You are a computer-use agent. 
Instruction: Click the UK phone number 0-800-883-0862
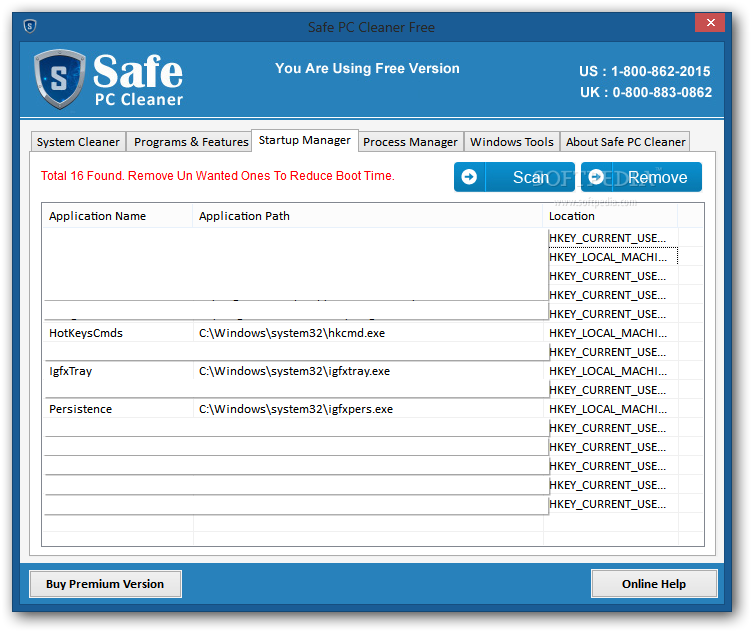(662, 92)
